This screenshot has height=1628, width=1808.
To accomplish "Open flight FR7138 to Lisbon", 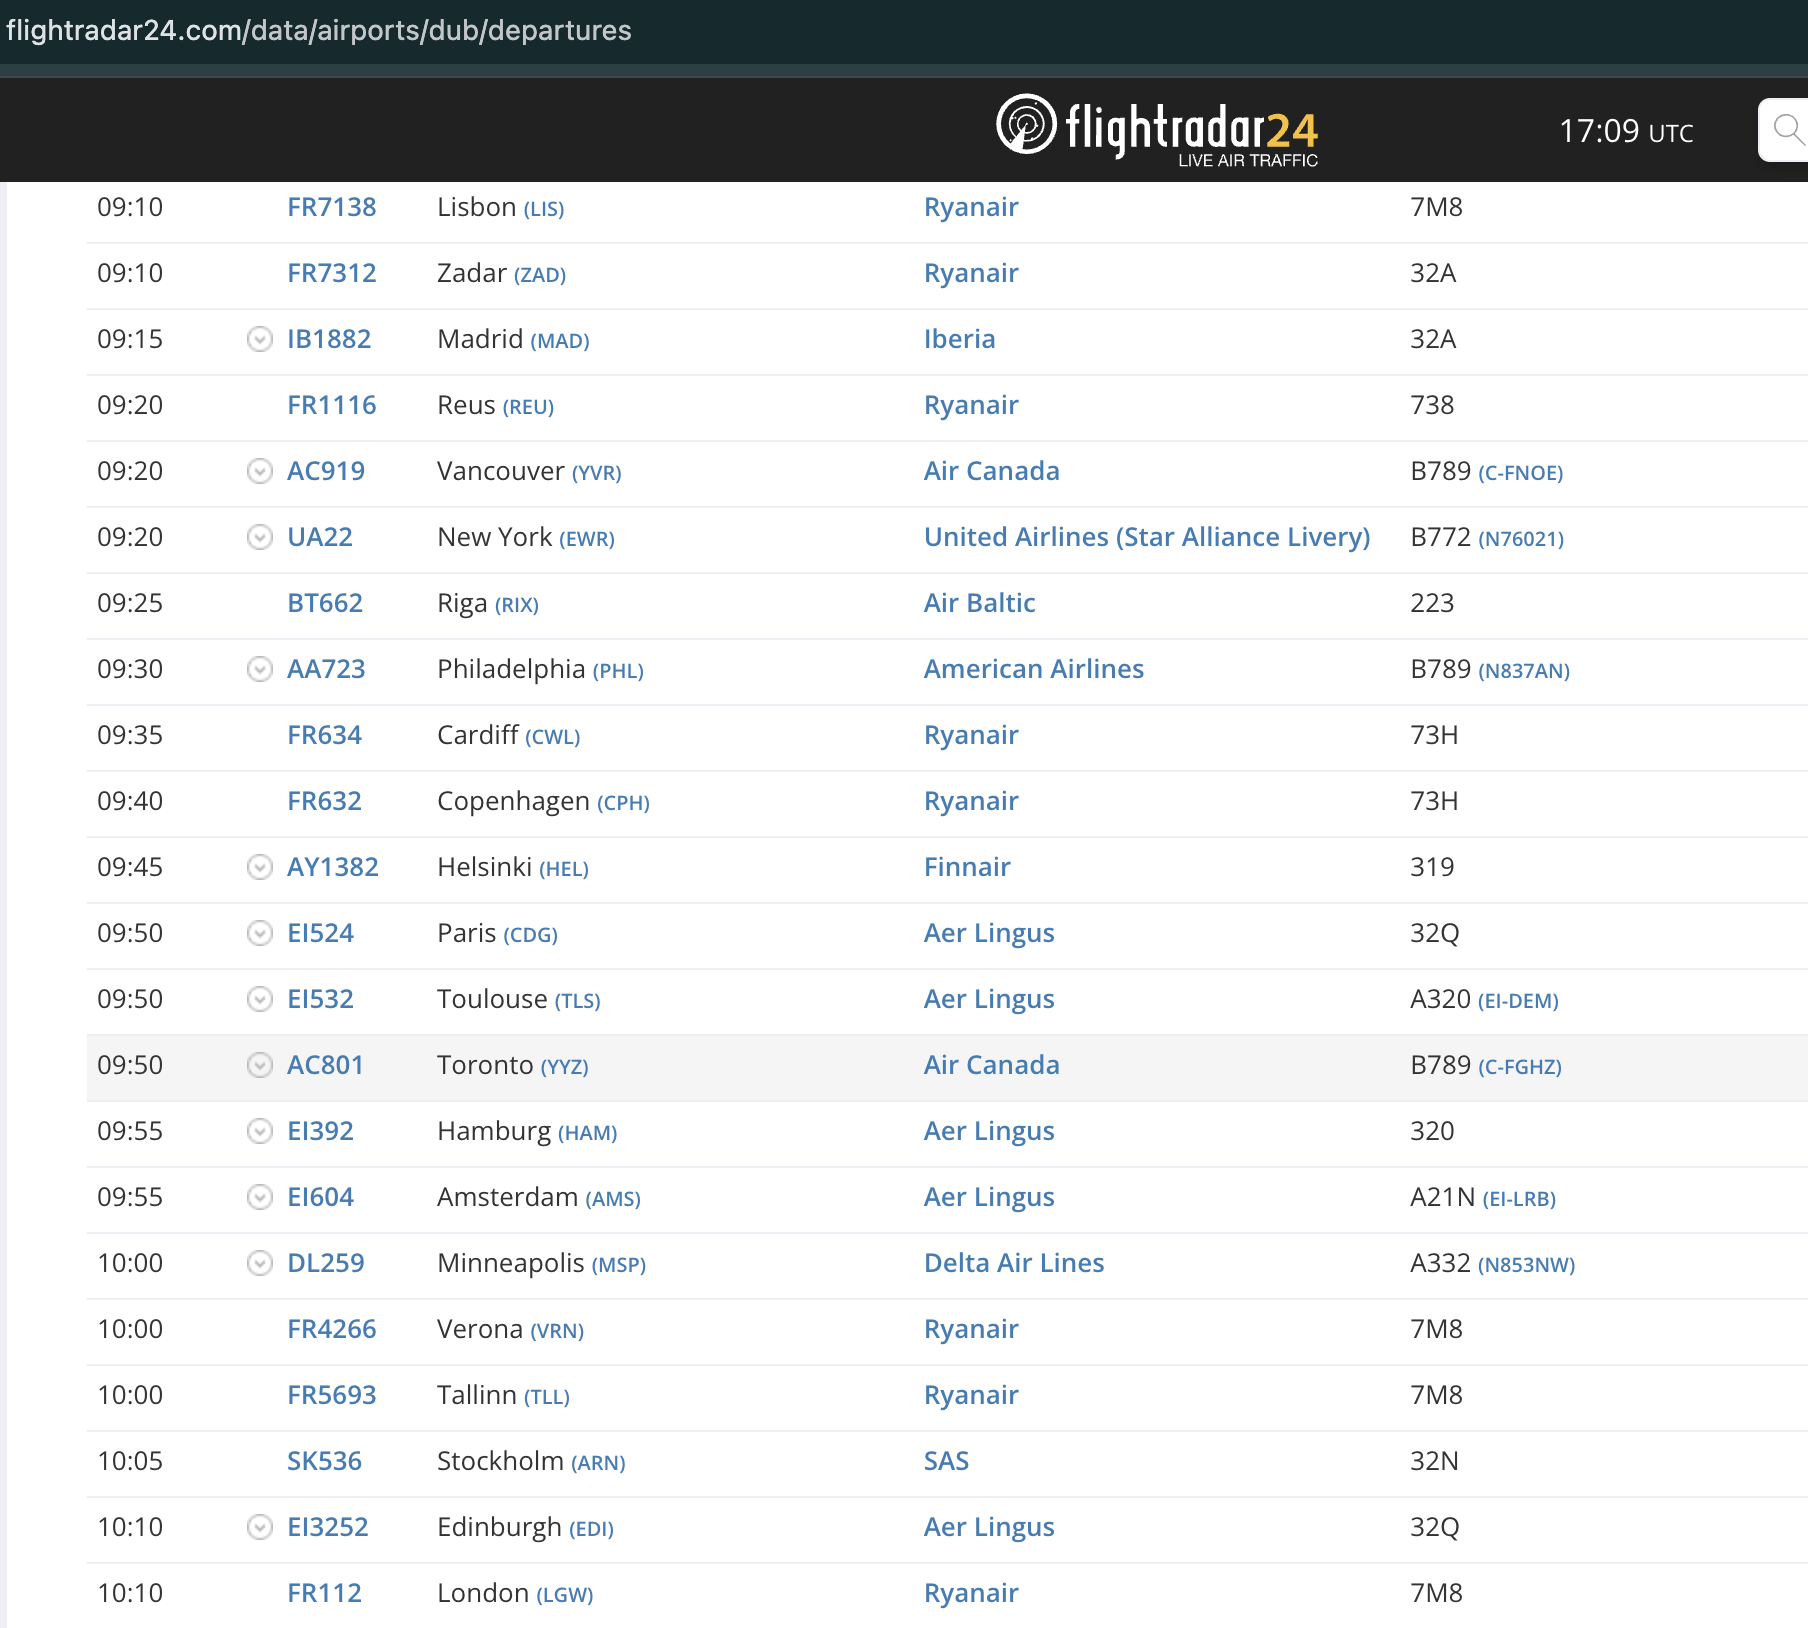I will click(x=331, y=207).
